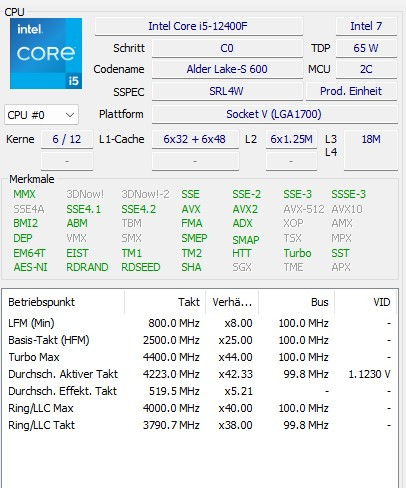Click the Betriebspunkt column header

coord(63,302)
